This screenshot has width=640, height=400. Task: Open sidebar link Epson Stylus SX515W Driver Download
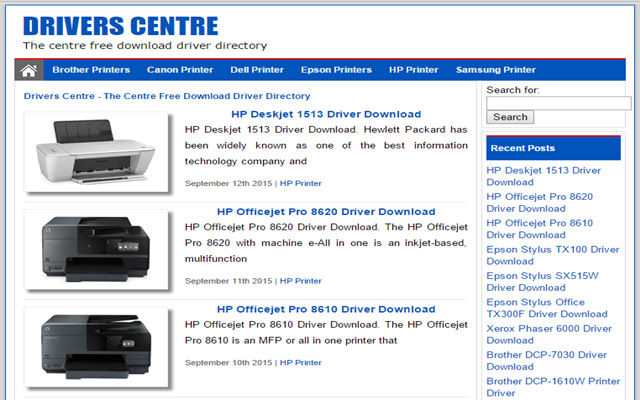[x=542, y=282]
